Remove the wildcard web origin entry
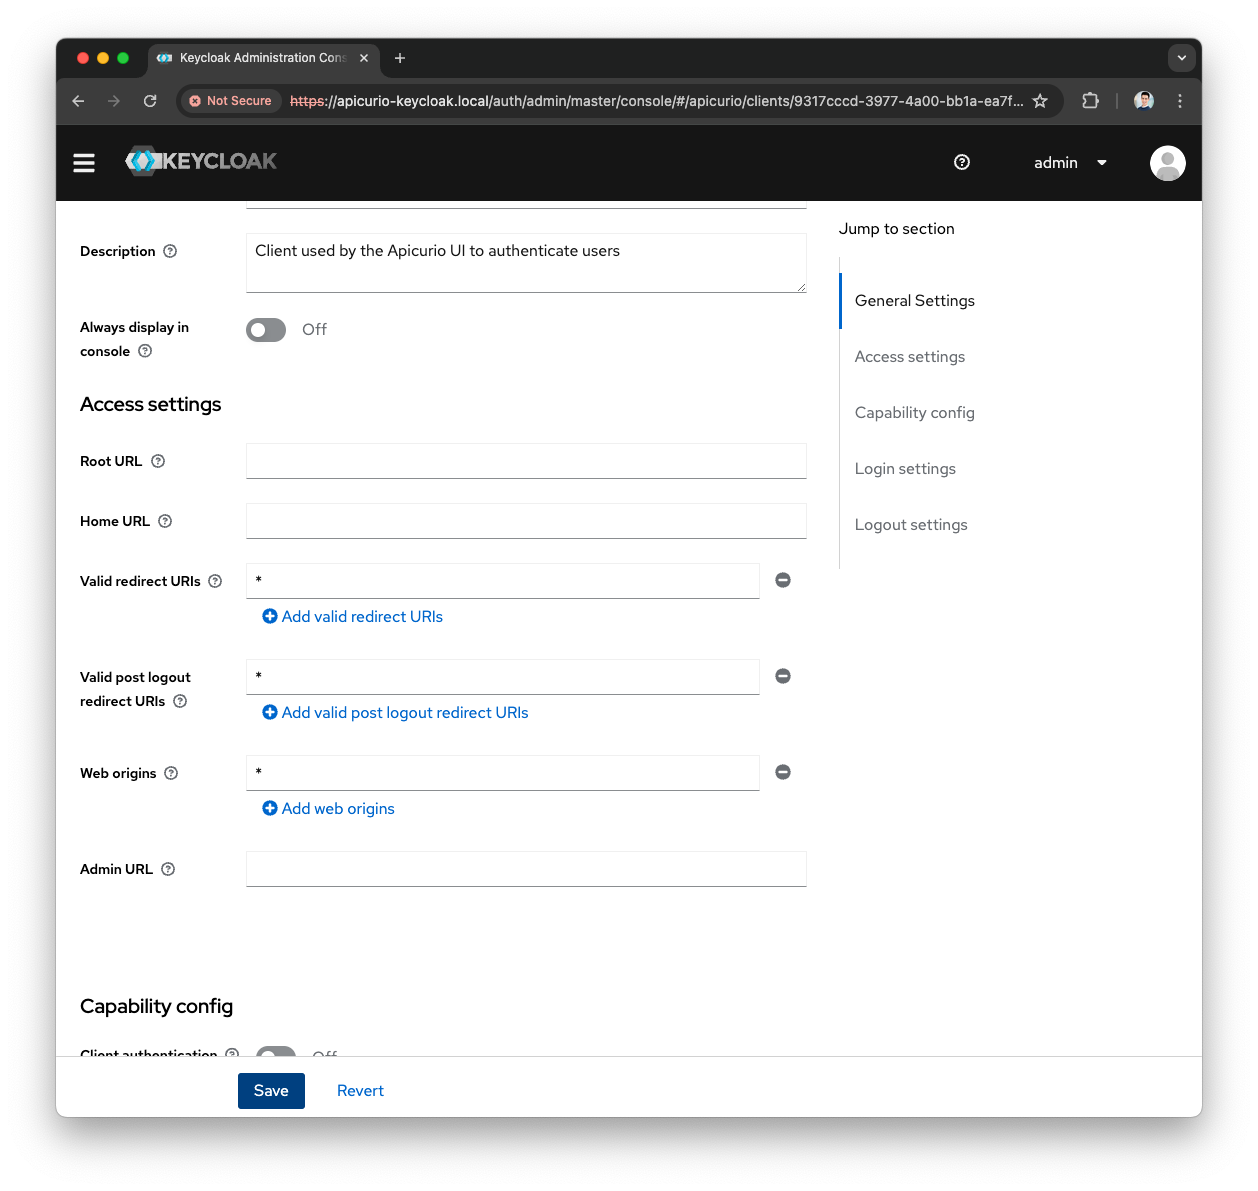The image size is (1258, 1191). tap(783, 772)
